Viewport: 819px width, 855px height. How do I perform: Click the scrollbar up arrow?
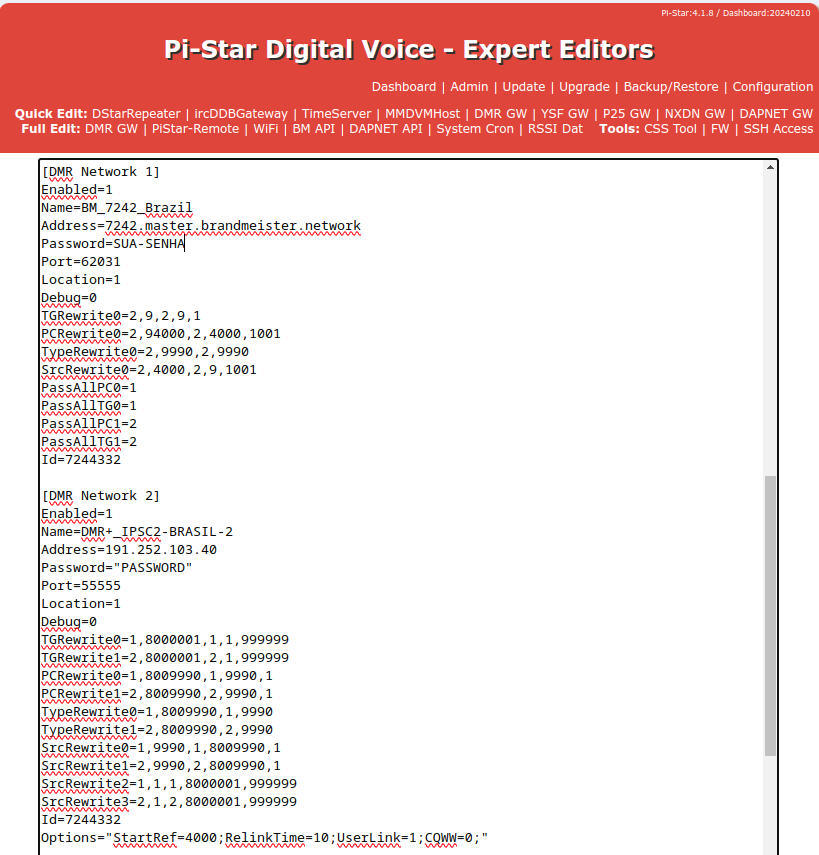click(770, 167)
